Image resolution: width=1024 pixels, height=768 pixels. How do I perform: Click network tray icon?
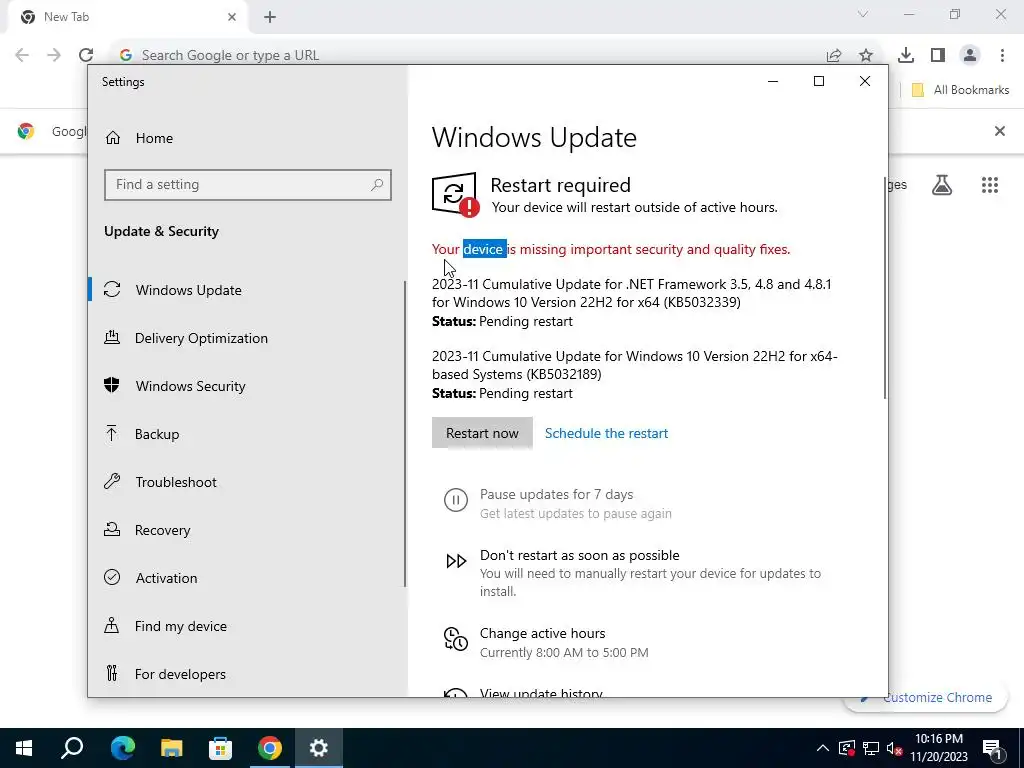click(871, 748)
